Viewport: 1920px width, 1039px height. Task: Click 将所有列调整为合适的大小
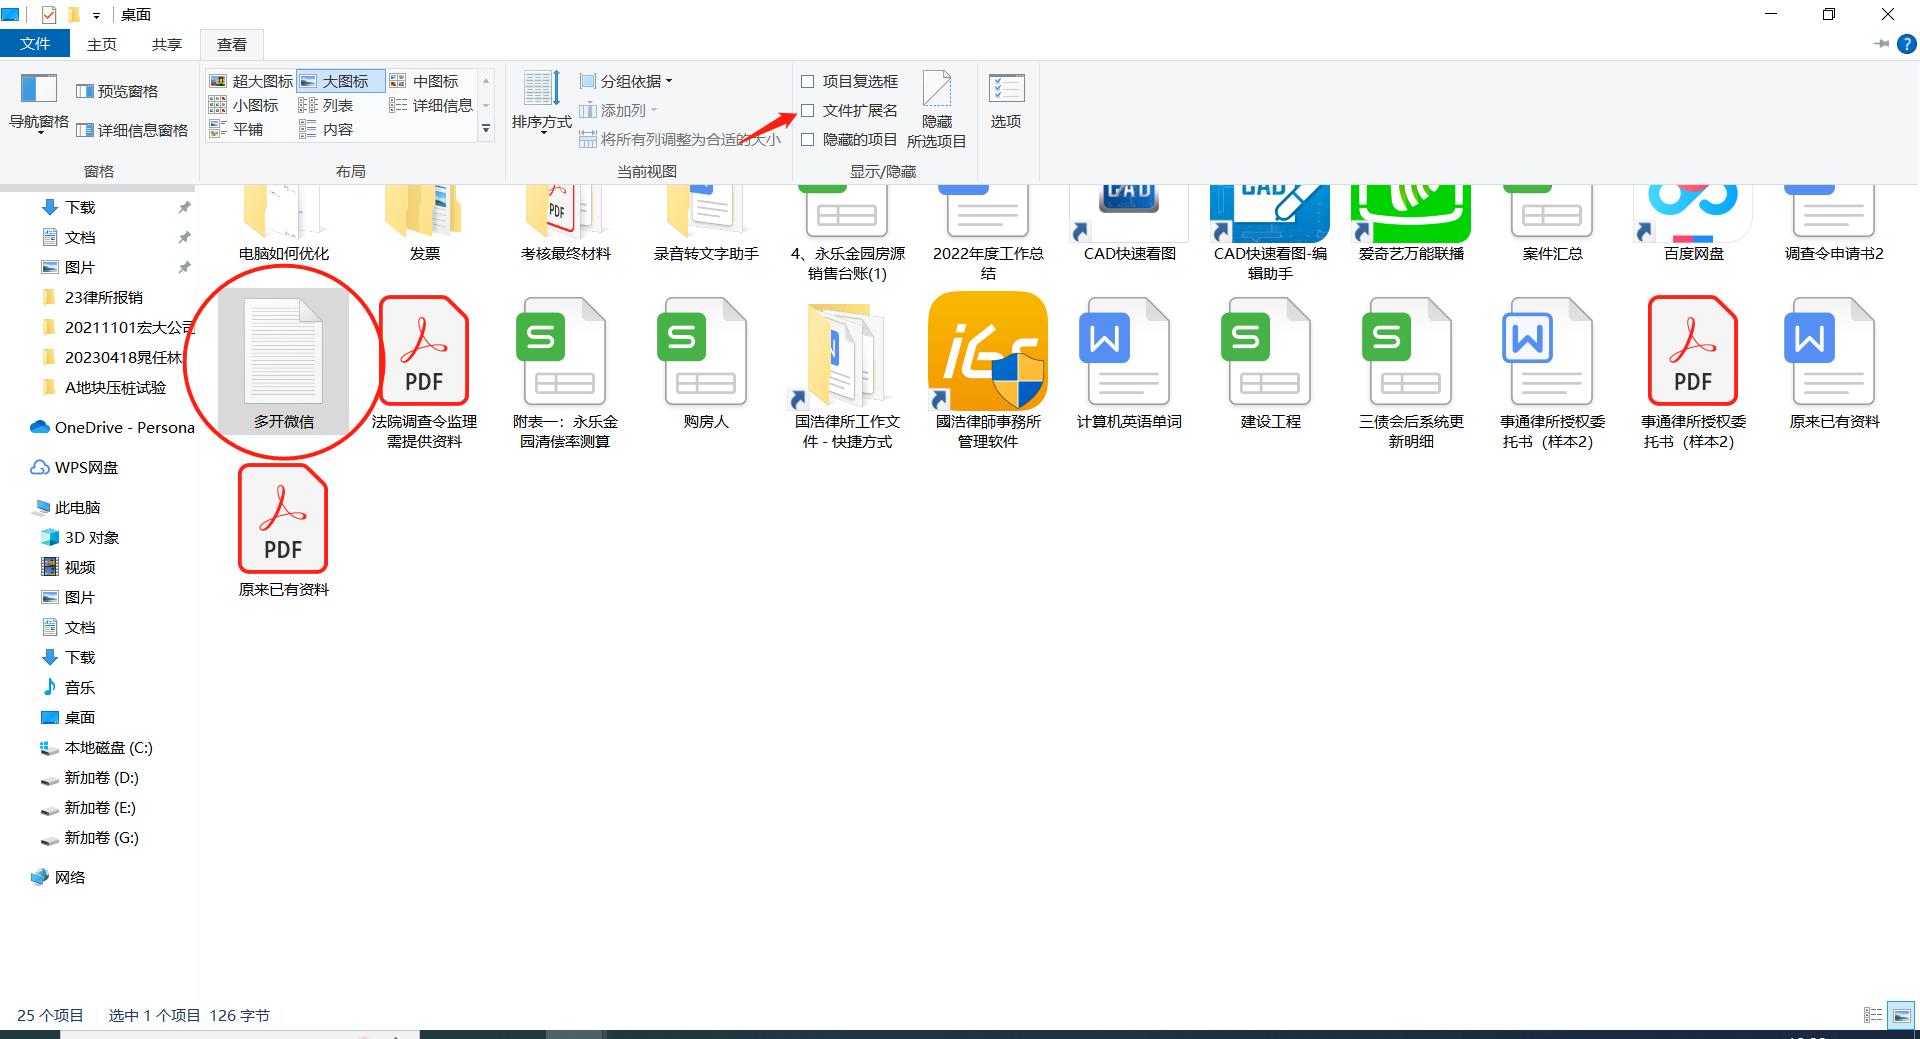point(684,139)
